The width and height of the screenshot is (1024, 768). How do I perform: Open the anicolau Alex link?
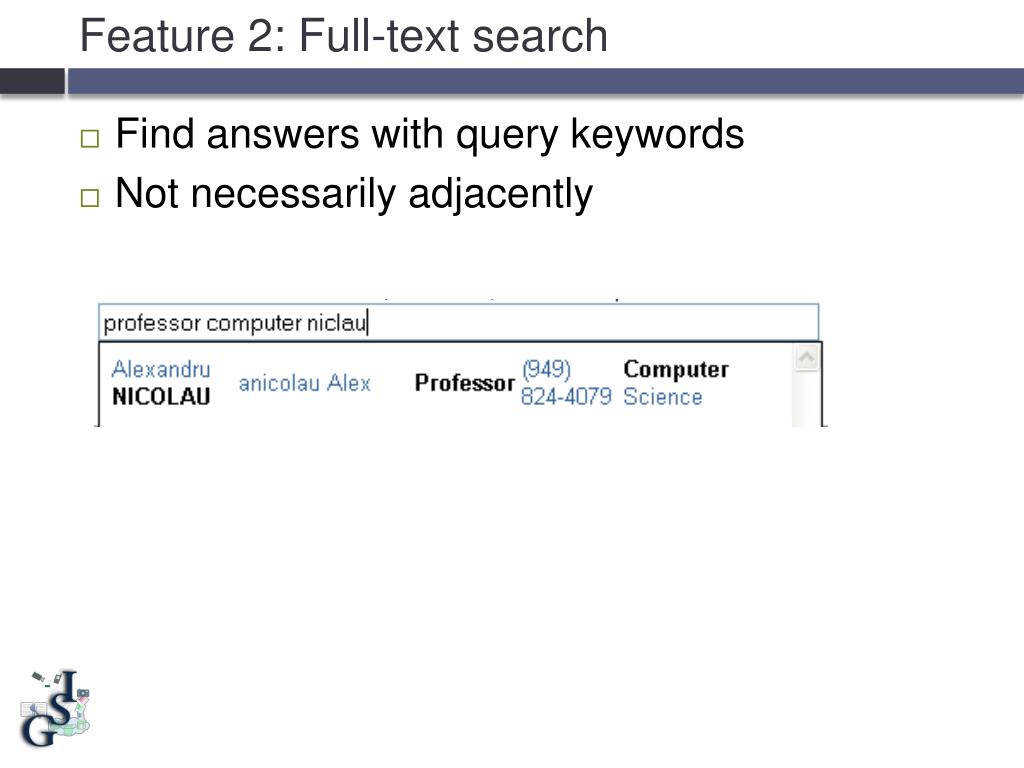(304, 383)
